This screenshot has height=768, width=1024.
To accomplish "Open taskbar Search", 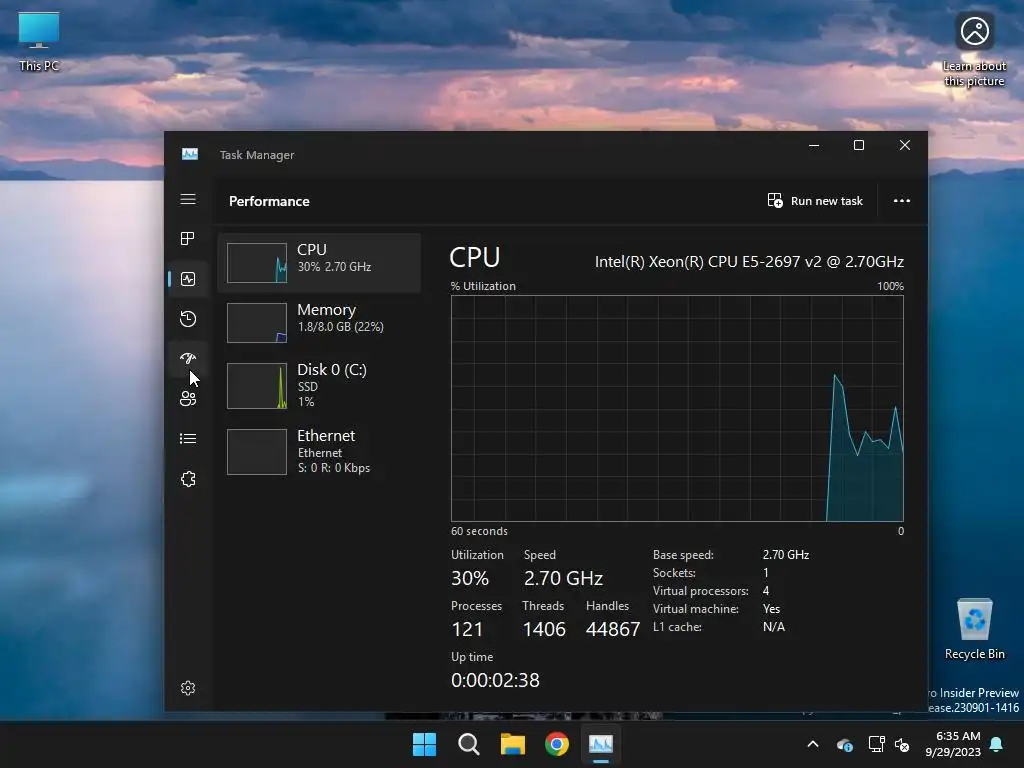I will (x=468, y=744).
